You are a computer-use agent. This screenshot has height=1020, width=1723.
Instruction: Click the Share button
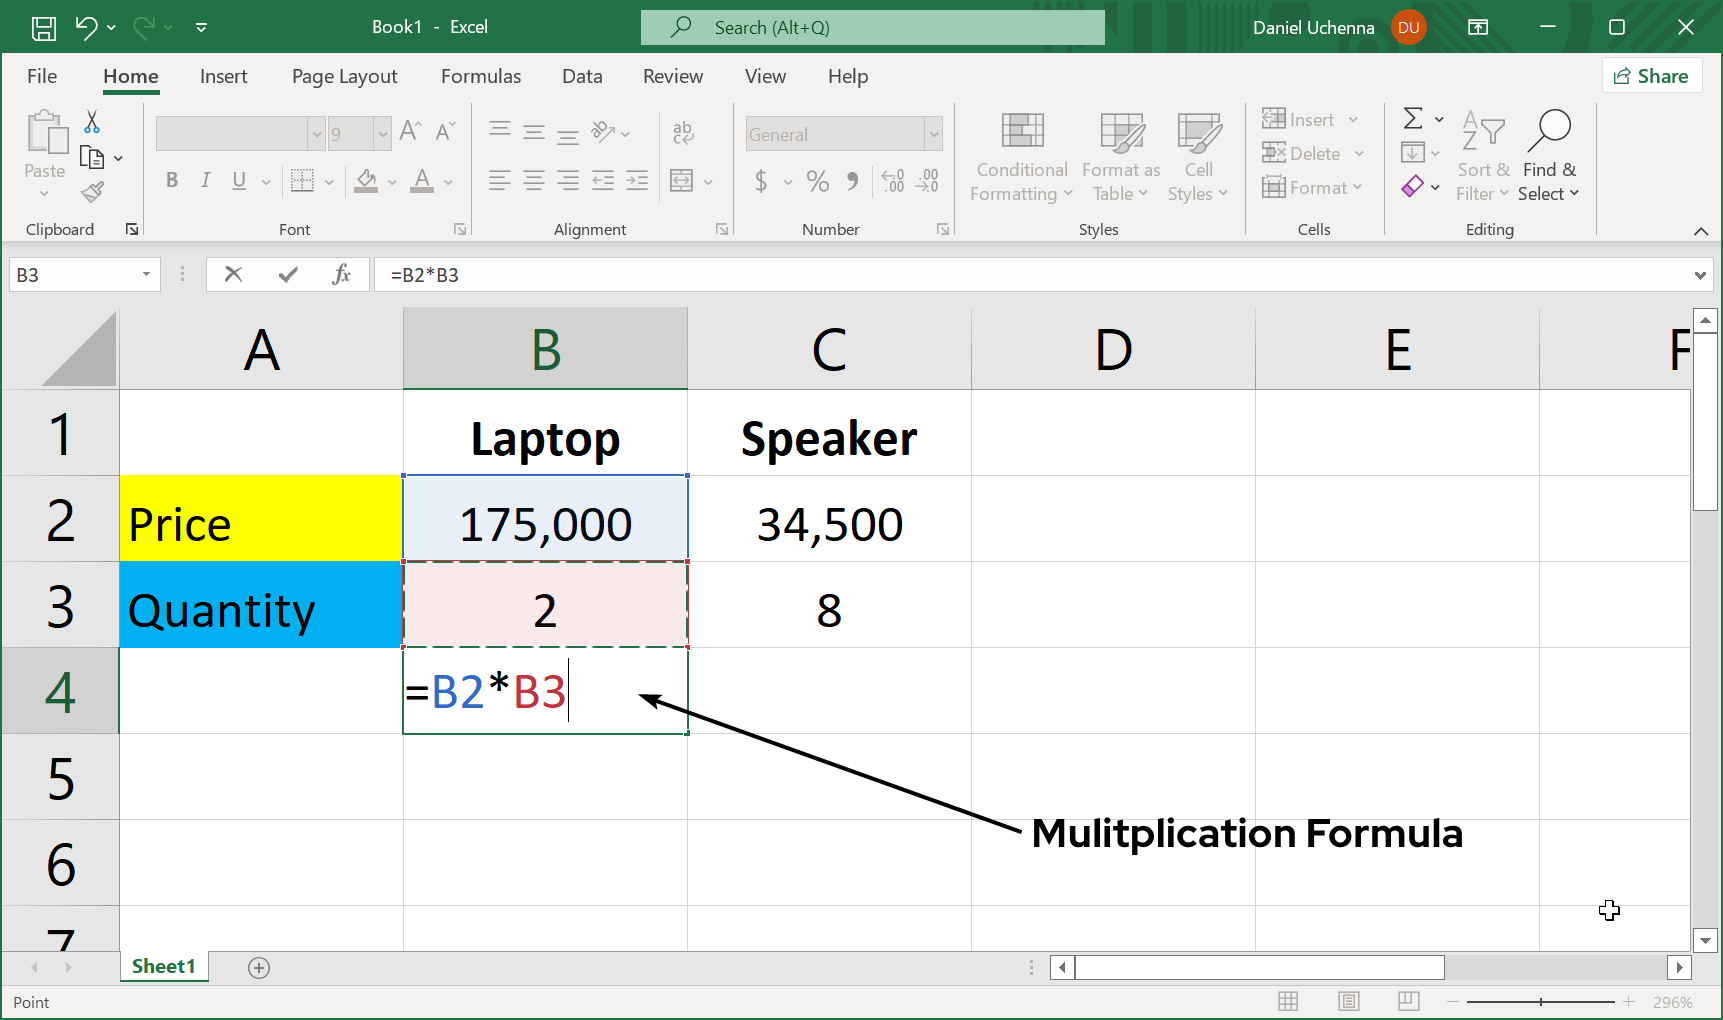pyautogui.click(x=1651, y=76)
